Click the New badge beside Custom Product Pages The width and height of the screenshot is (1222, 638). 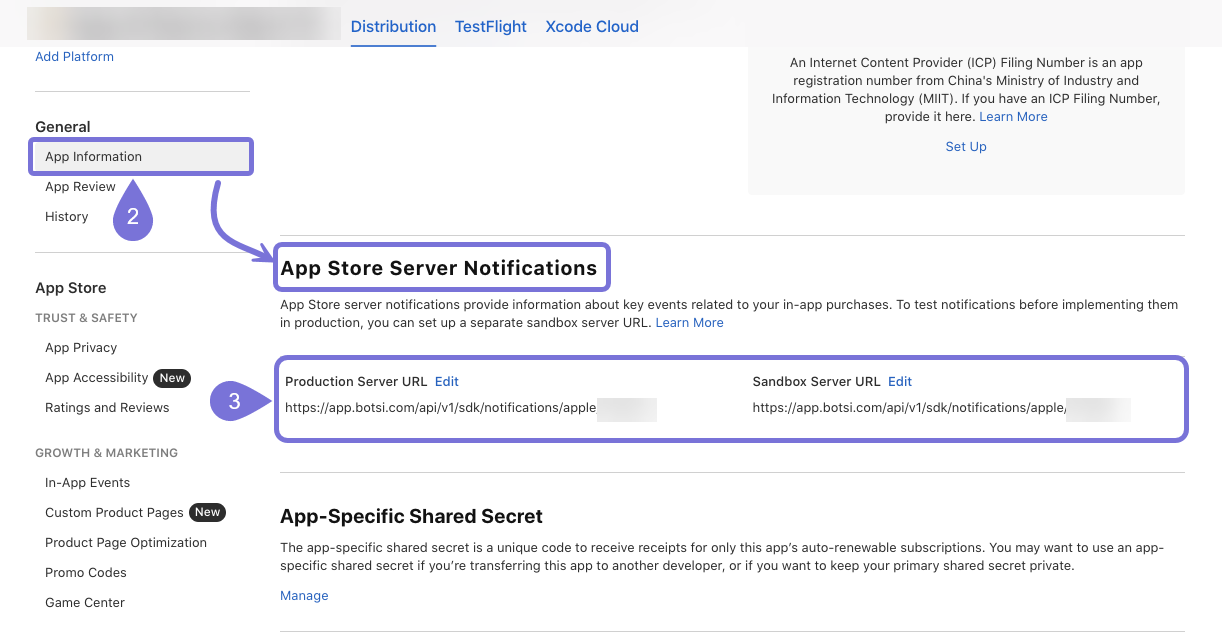pos(208,513)
